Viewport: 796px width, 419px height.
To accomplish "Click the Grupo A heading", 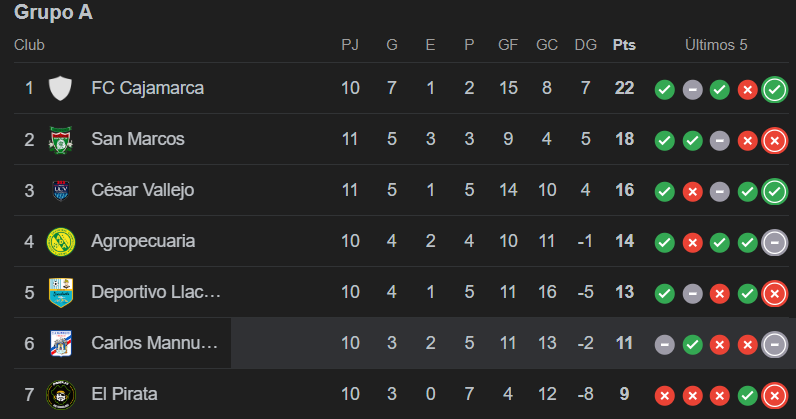I will tap(54, 13).
